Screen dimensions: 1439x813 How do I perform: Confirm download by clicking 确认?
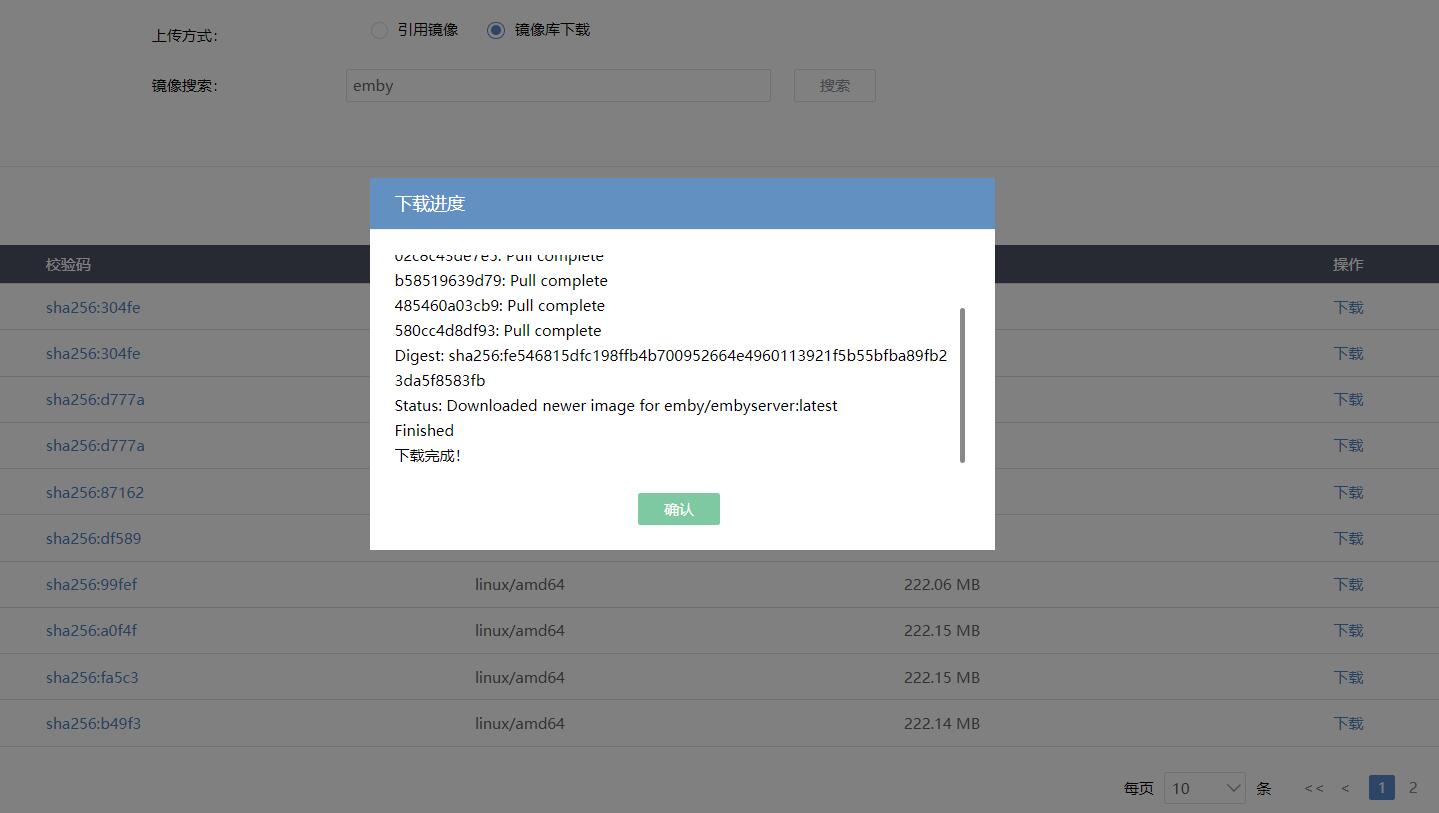678,509
